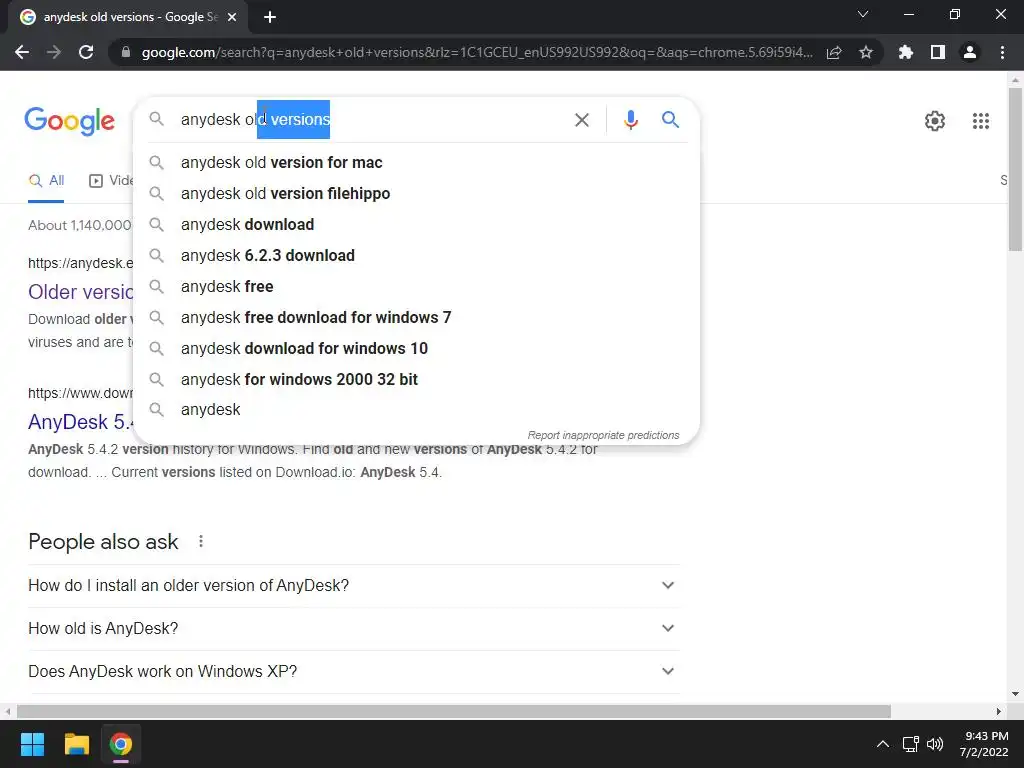Share this page icon in address bar
Image resolution: width=1024 pixels, height=768 pixels.
coord(834,52)
